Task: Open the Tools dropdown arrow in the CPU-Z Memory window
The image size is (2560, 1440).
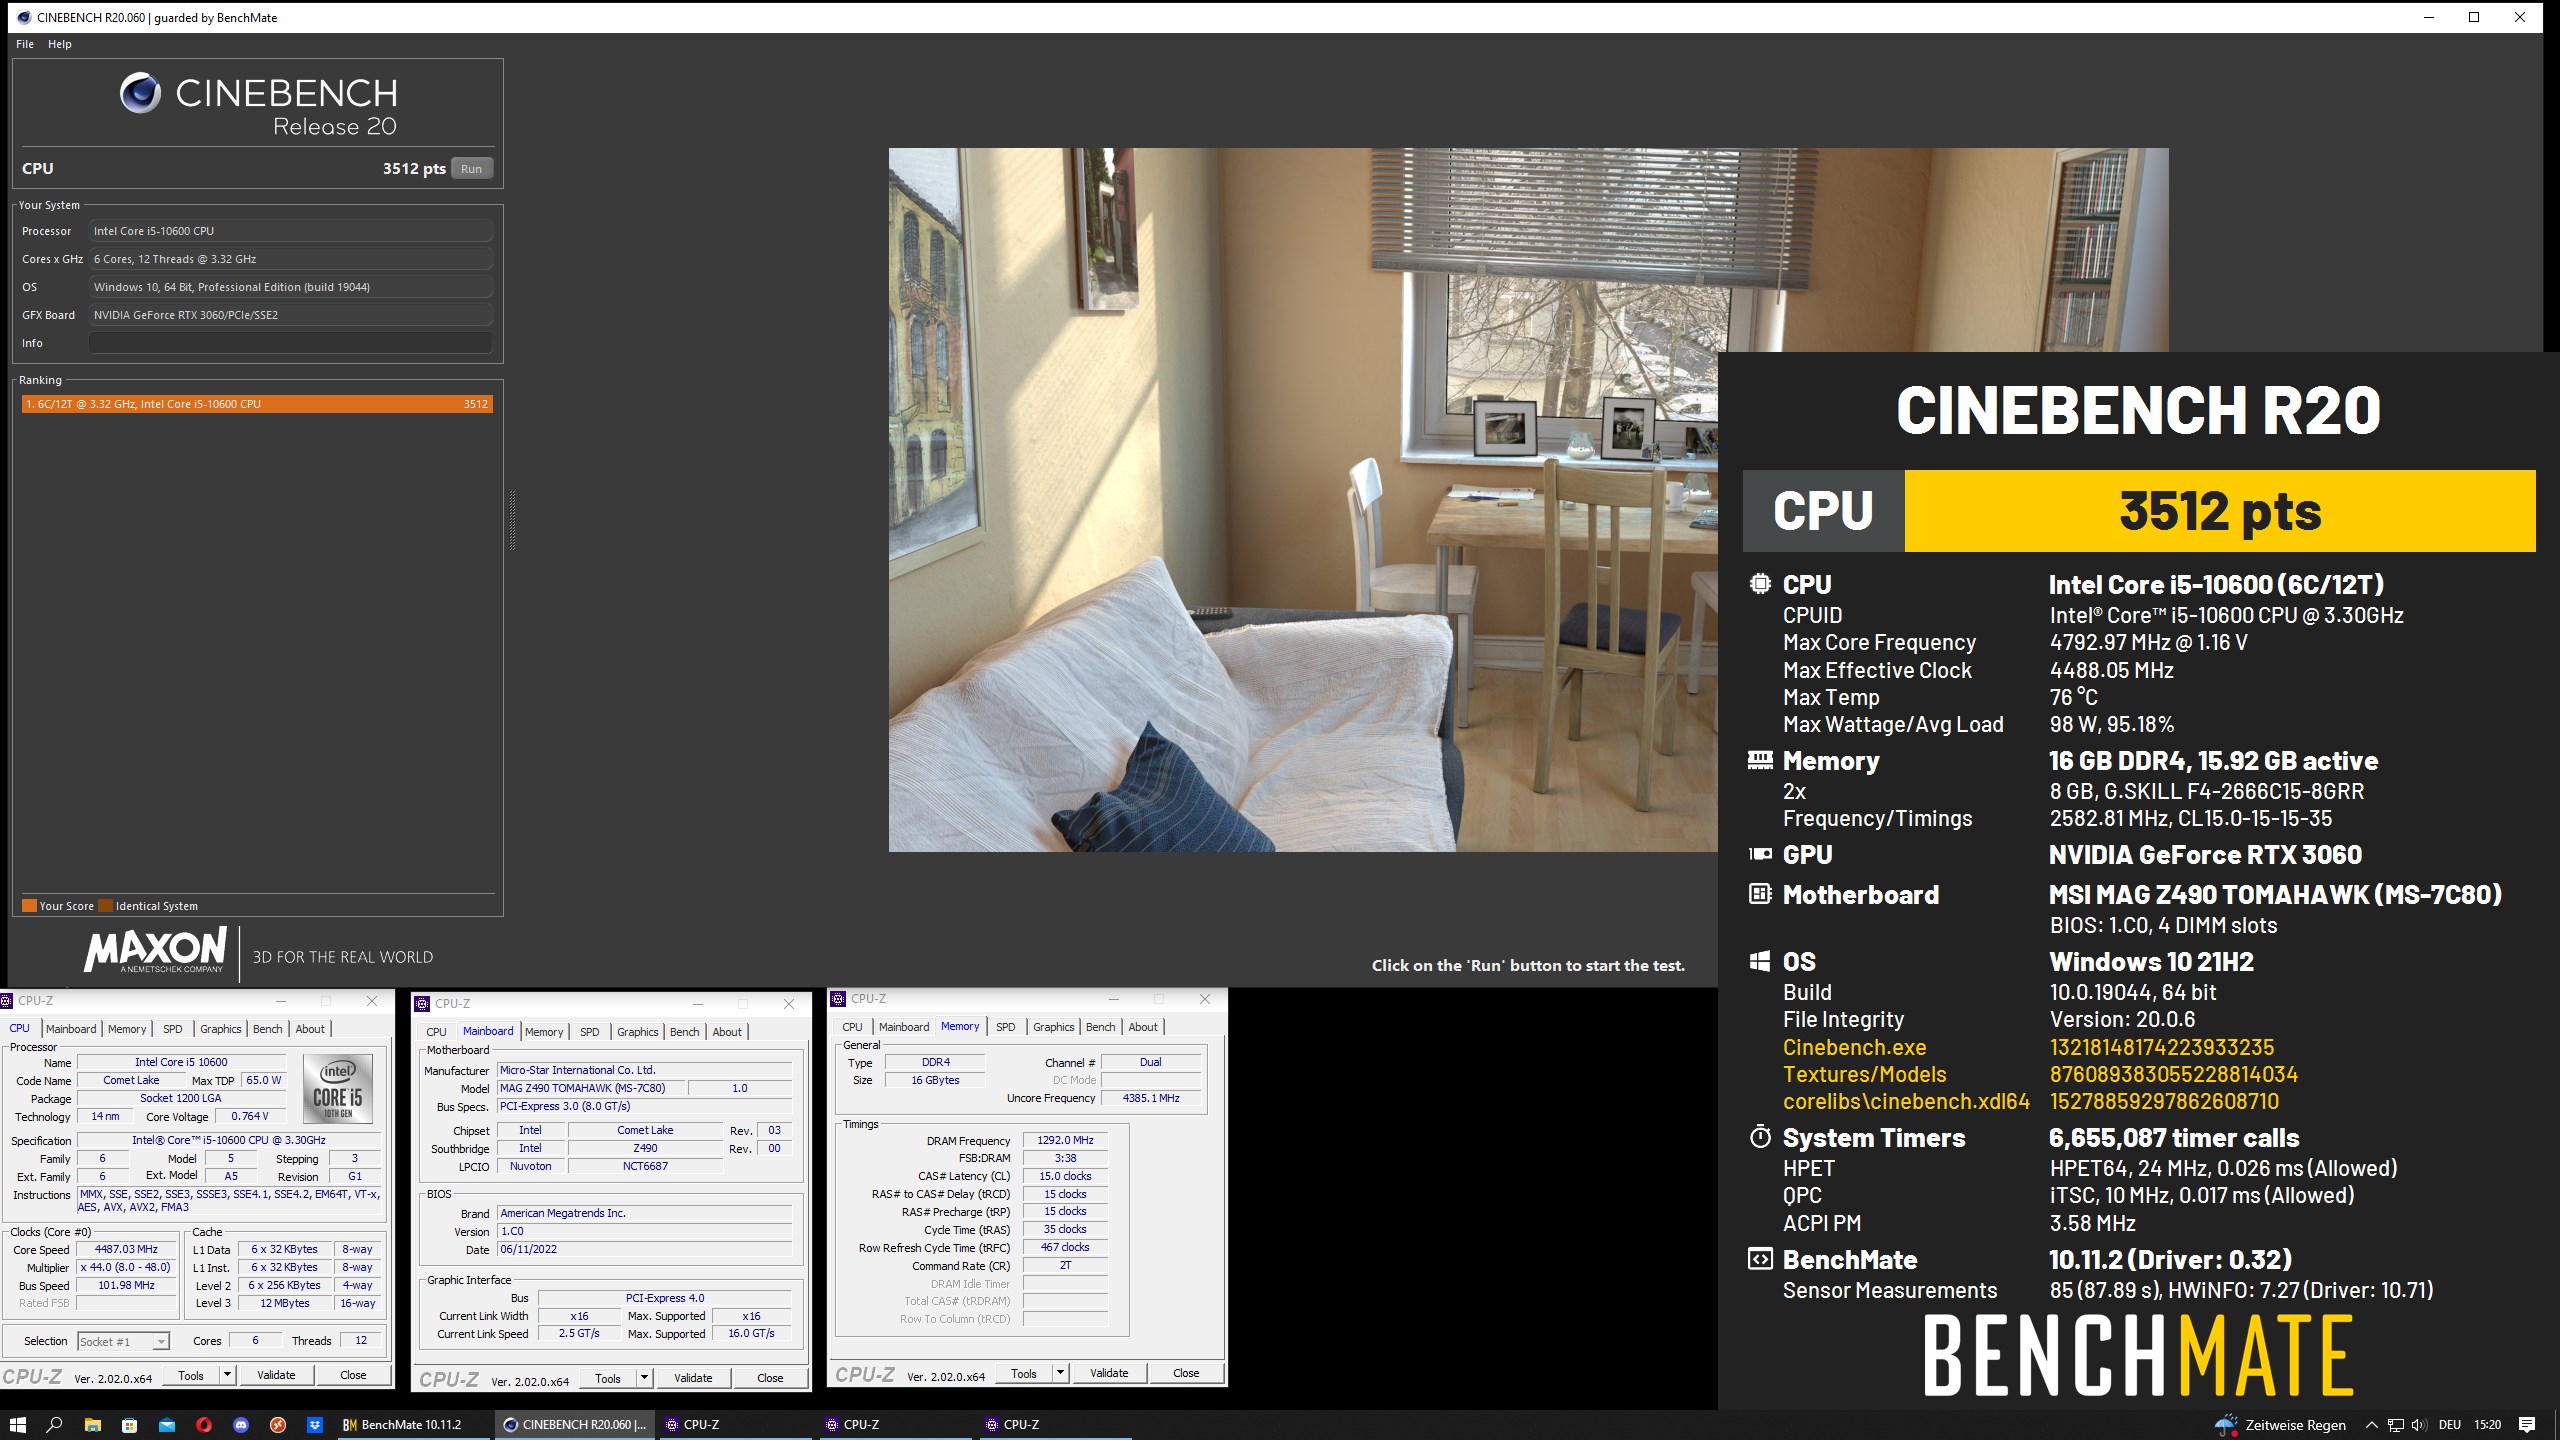Action: coord(1060,1373)
